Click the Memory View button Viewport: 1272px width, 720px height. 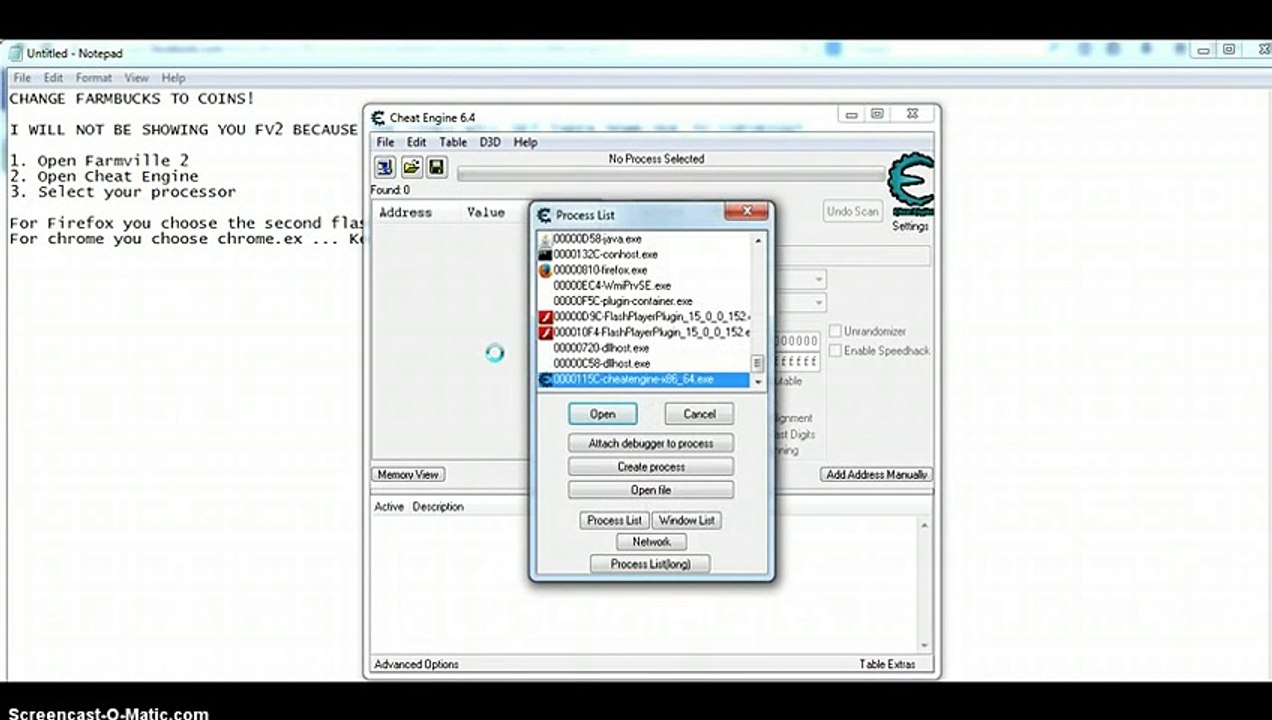pyautogui.click(x=408, y=475)
